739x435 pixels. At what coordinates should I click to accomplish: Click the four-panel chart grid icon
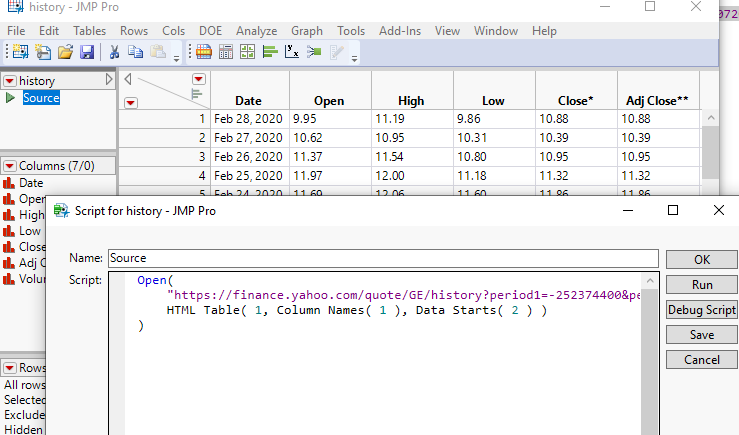coord(247,51)
